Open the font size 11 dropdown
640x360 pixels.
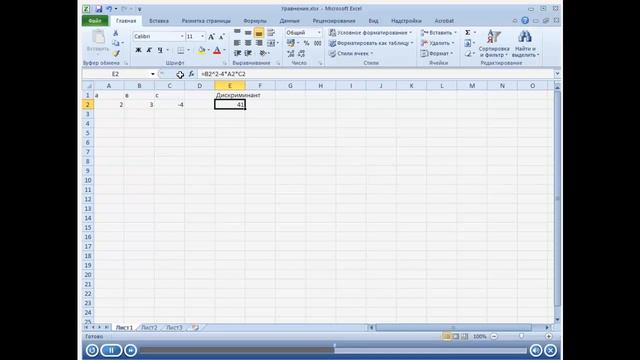tap(202, 37)
